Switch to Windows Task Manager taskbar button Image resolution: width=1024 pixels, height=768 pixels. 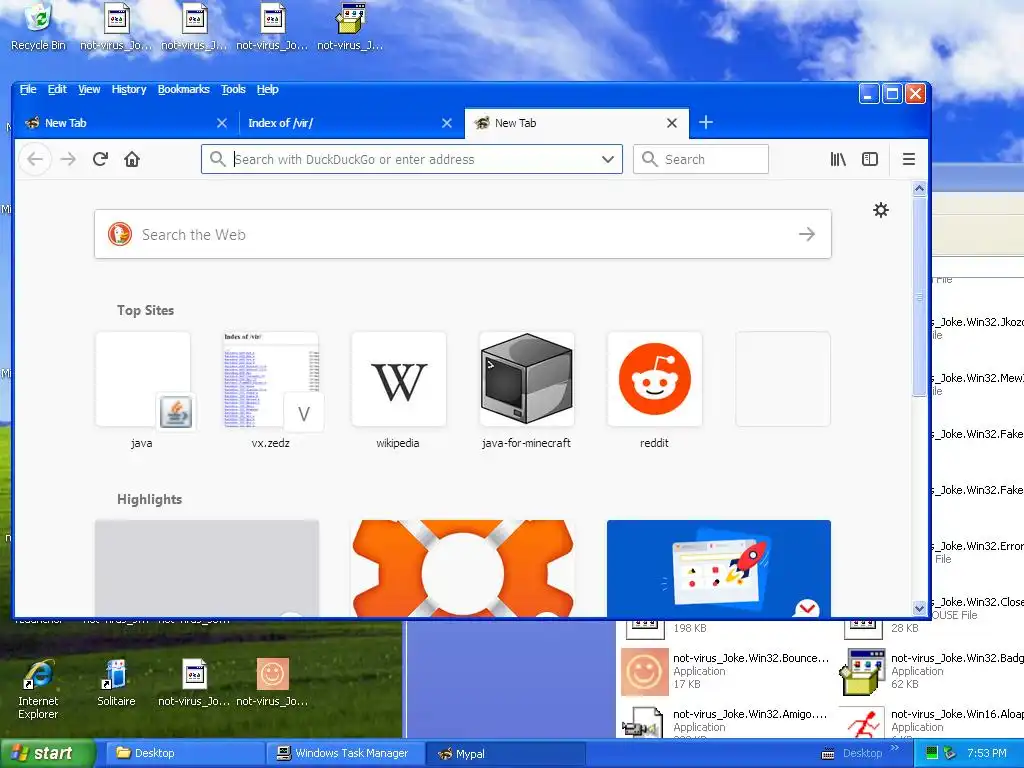point(345,754)
